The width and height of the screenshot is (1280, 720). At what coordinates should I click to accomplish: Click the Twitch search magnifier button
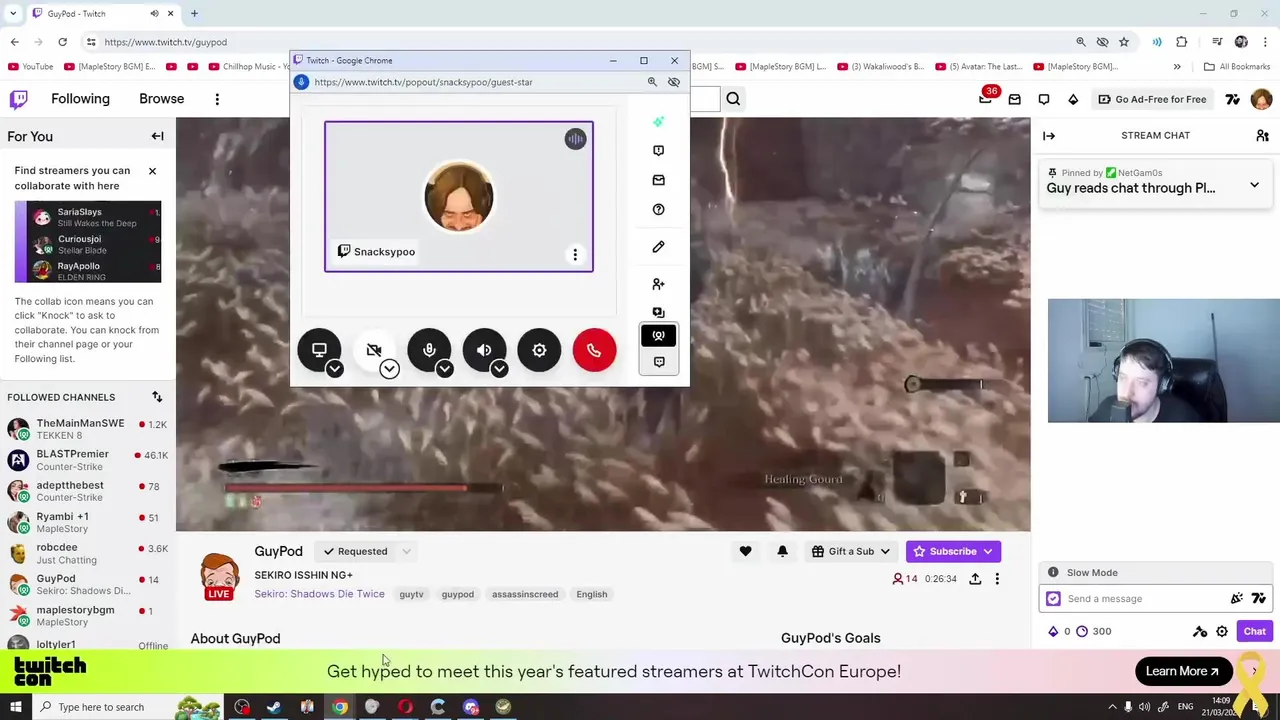[733, 99]
